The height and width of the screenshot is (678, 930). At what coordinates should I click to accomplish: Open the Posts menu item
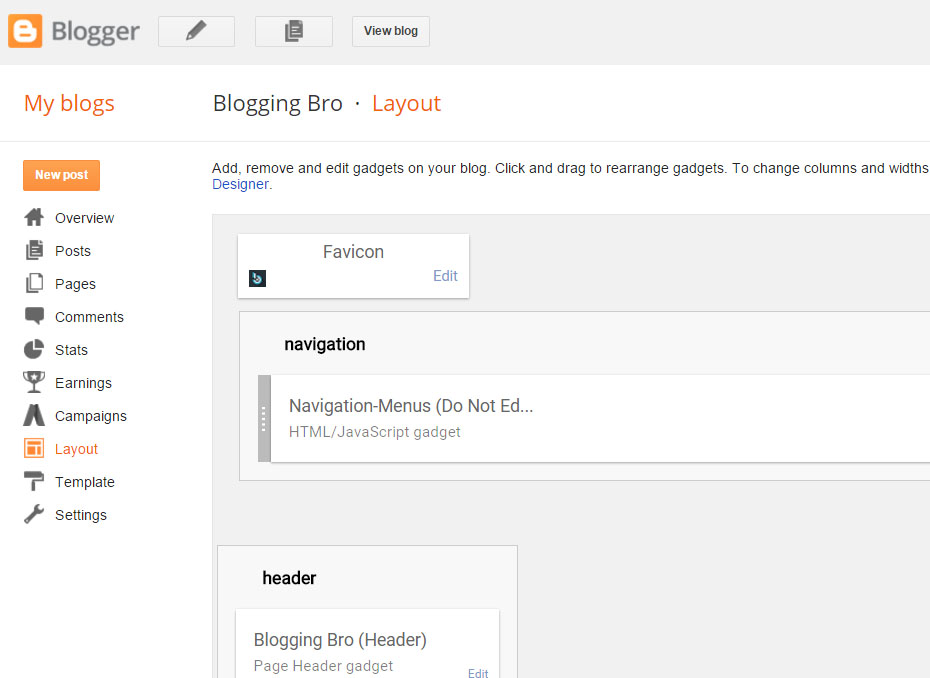pyautogui.click(x=73, y=251)
